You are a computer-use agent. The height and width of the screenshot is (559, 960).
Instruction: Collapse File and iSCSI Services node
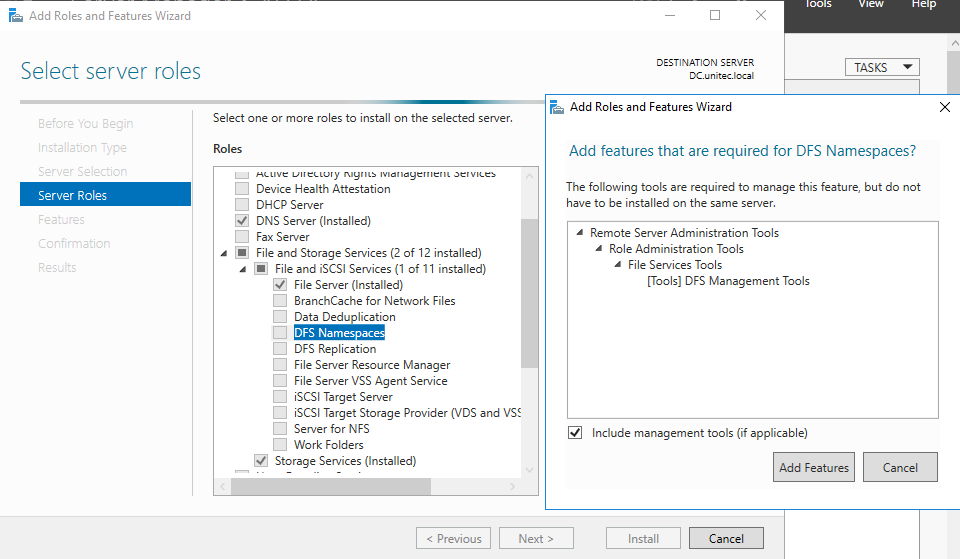click(242, 269)
